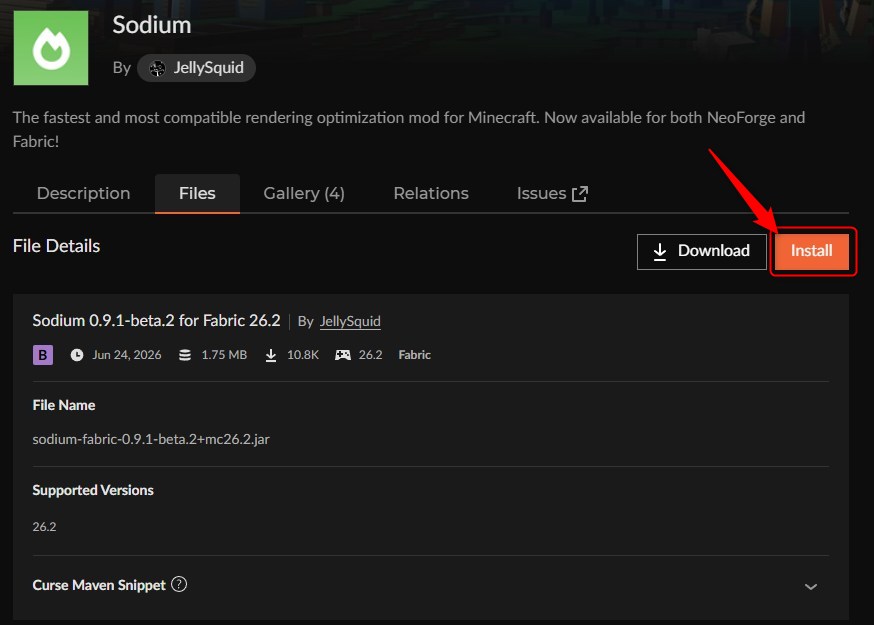Open the Sodium green flame logo

pos(51,48)
